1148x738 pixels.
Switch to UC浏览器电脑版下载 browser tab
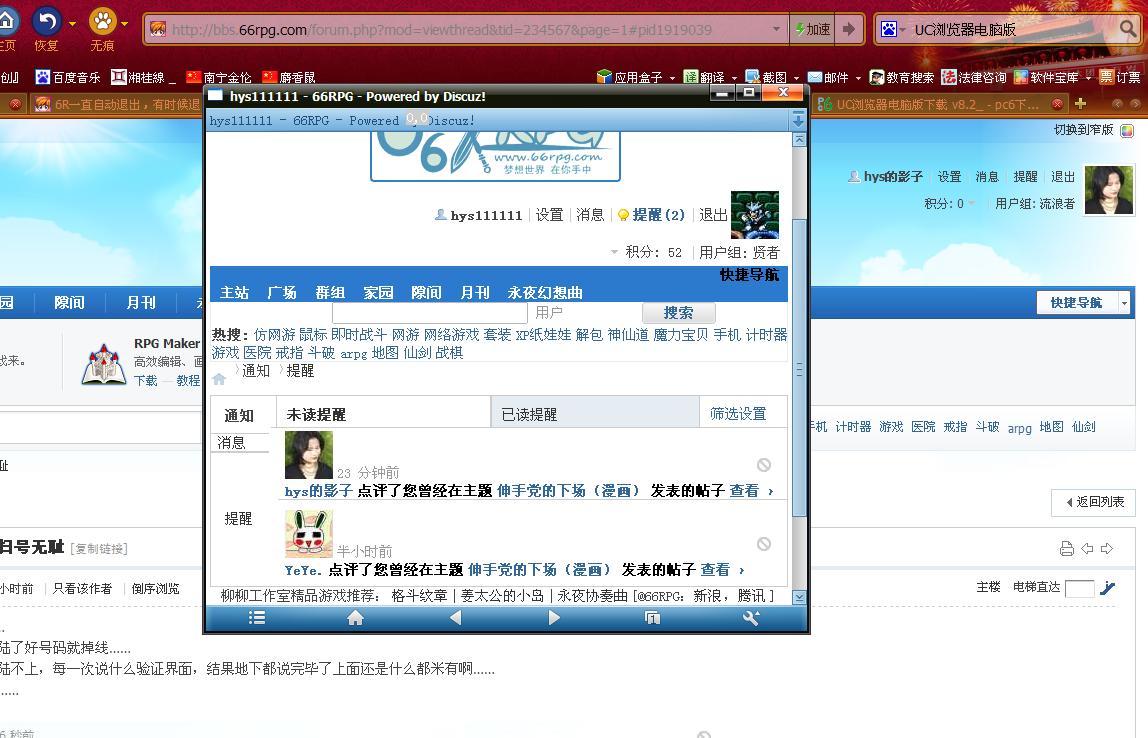coord(937,104)
